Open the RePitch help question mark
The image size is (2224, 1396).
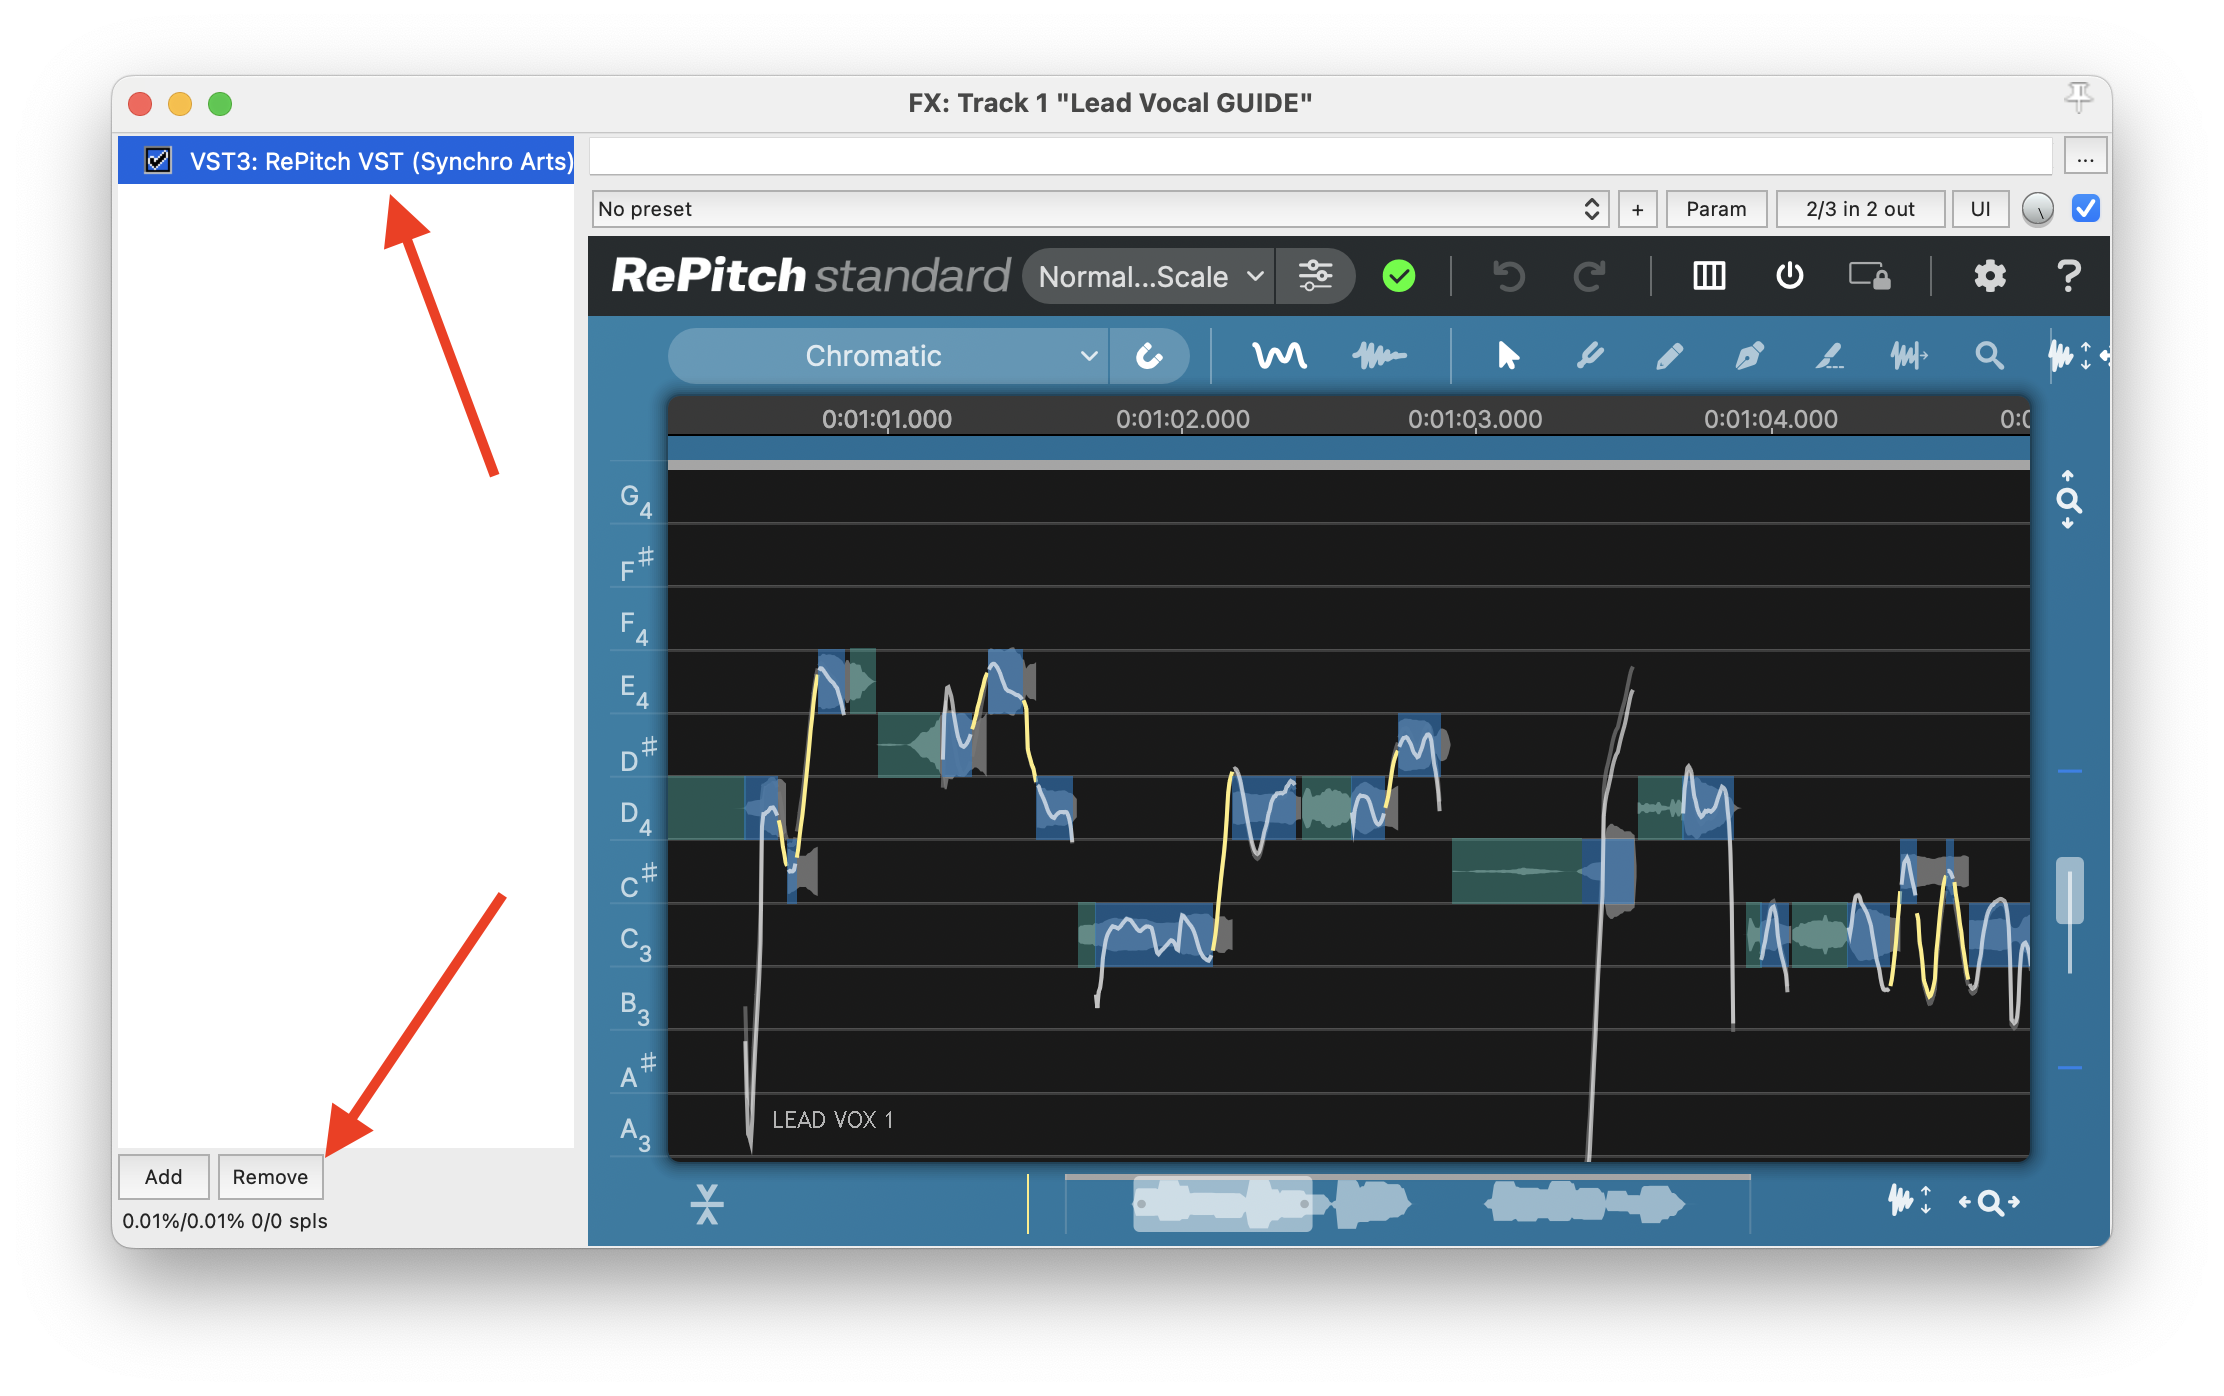pyautogui.click(x=2068, y=276)
